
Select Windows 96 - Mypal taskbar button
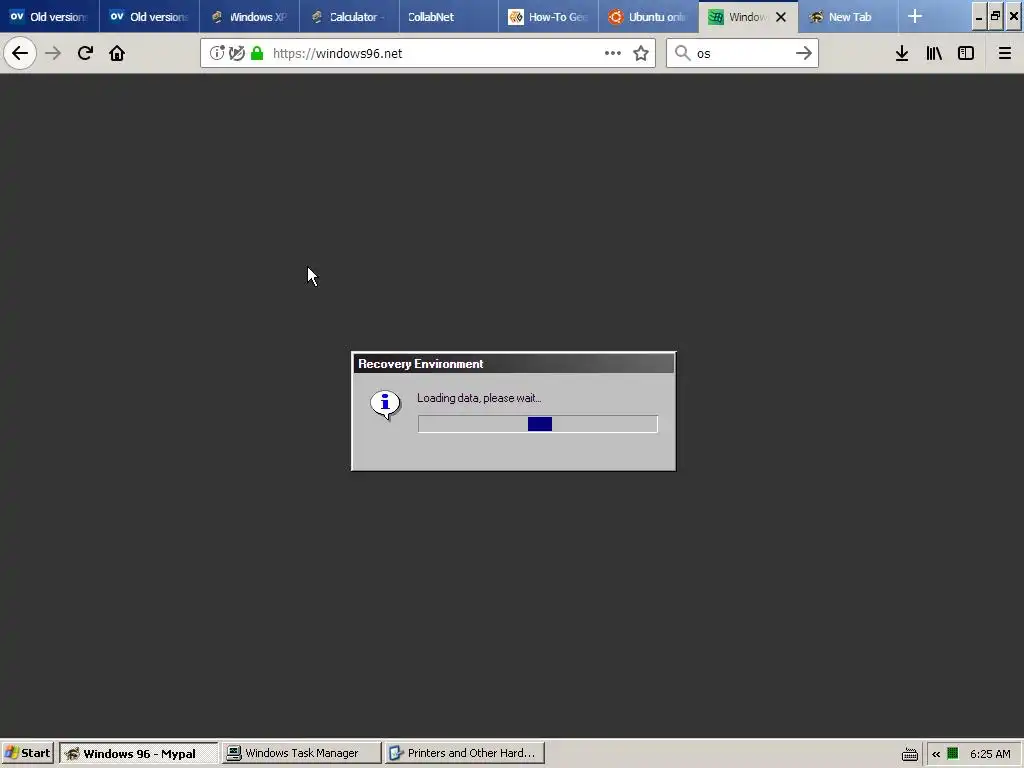point(139,753)
